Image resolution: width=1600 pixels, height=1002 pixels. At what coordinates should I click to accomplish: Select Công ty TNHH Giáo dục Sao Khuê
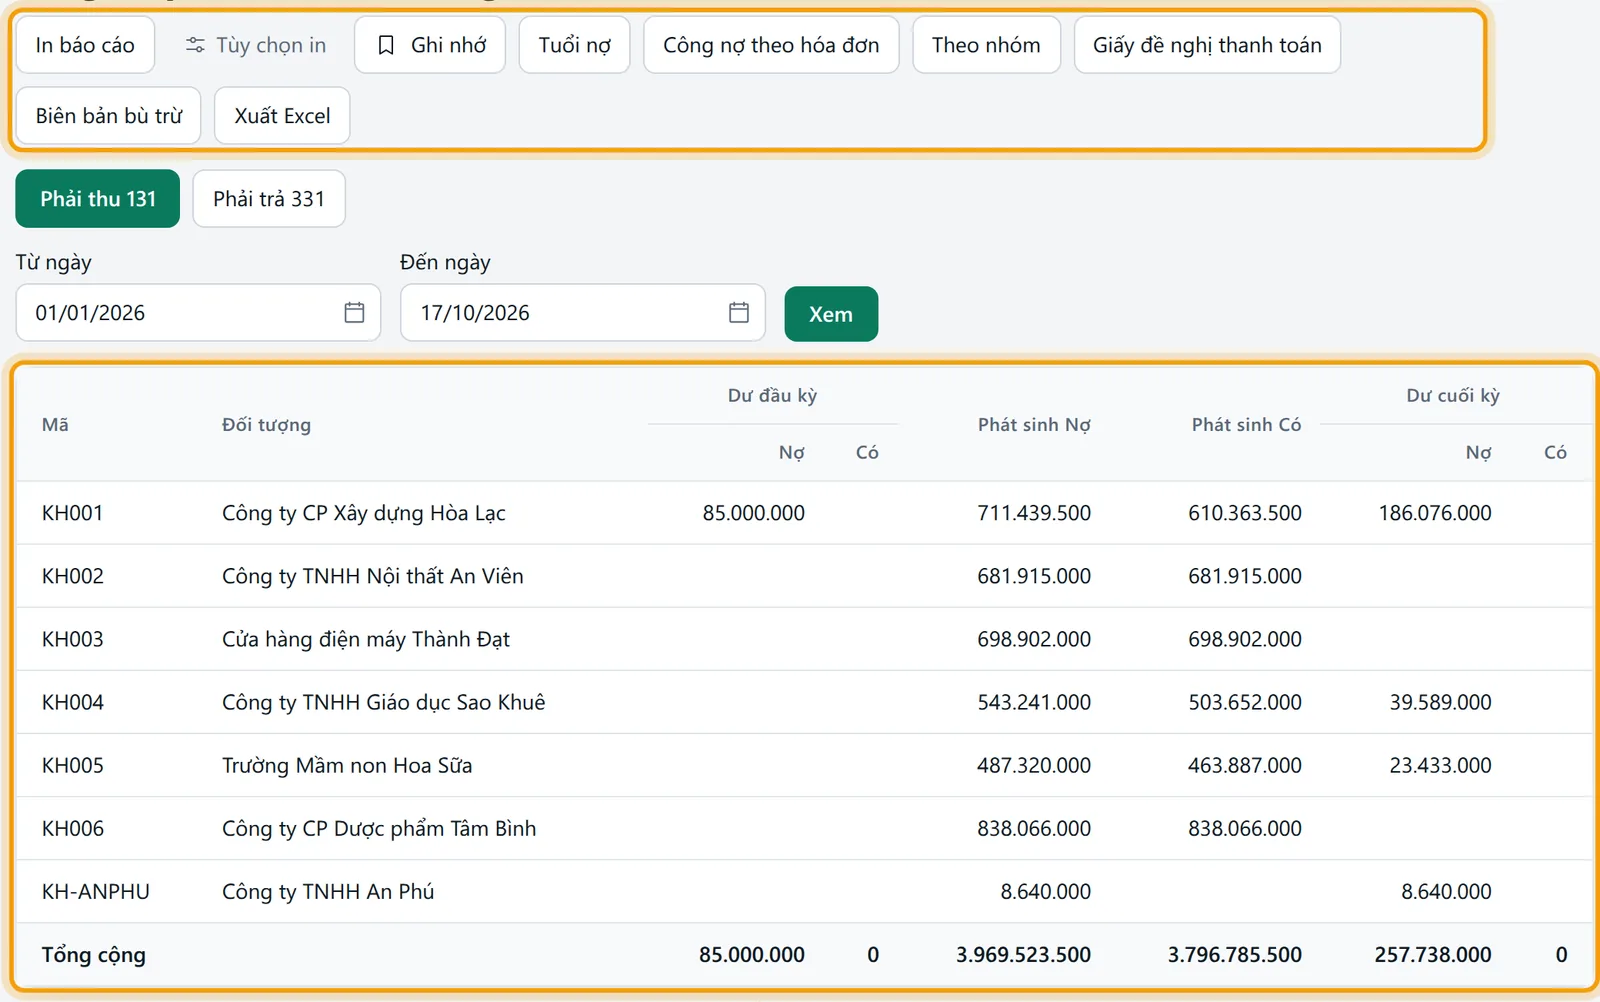[384, 702]
